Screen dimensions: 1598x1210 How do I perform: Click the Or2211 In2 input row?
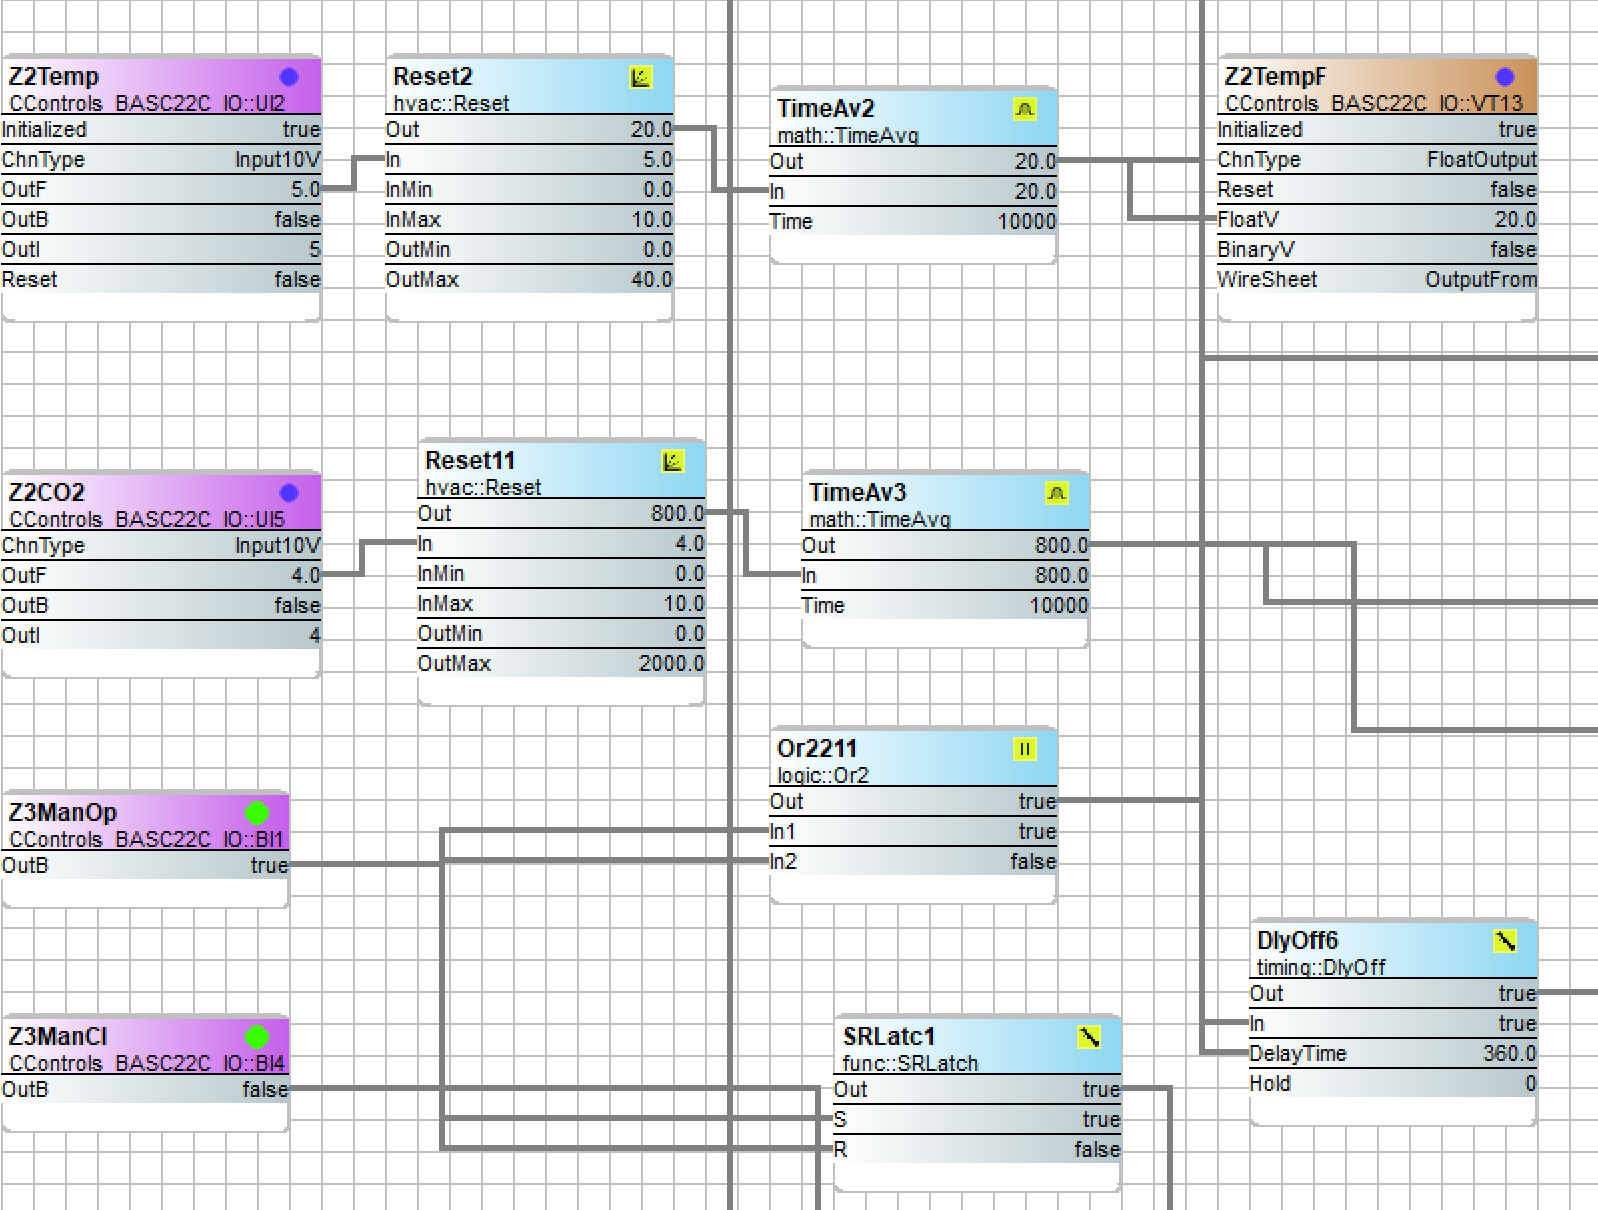pos(912,862)
